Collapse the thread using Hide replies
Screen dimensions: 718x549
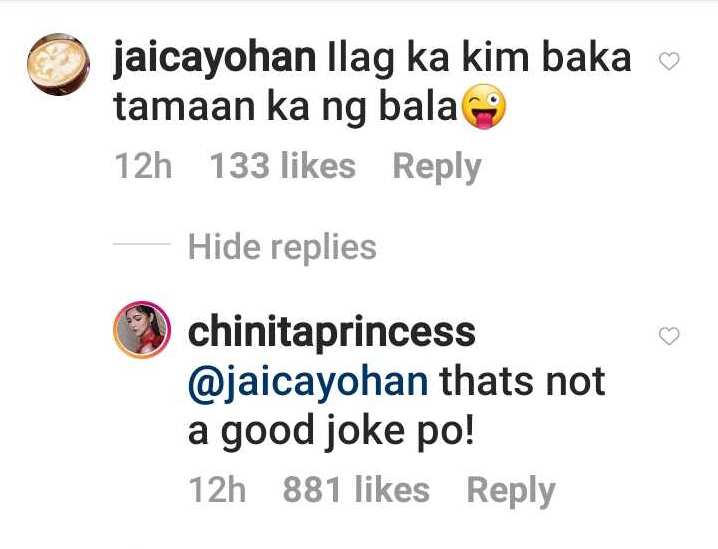pyautogui.click(x=282, y=247)
